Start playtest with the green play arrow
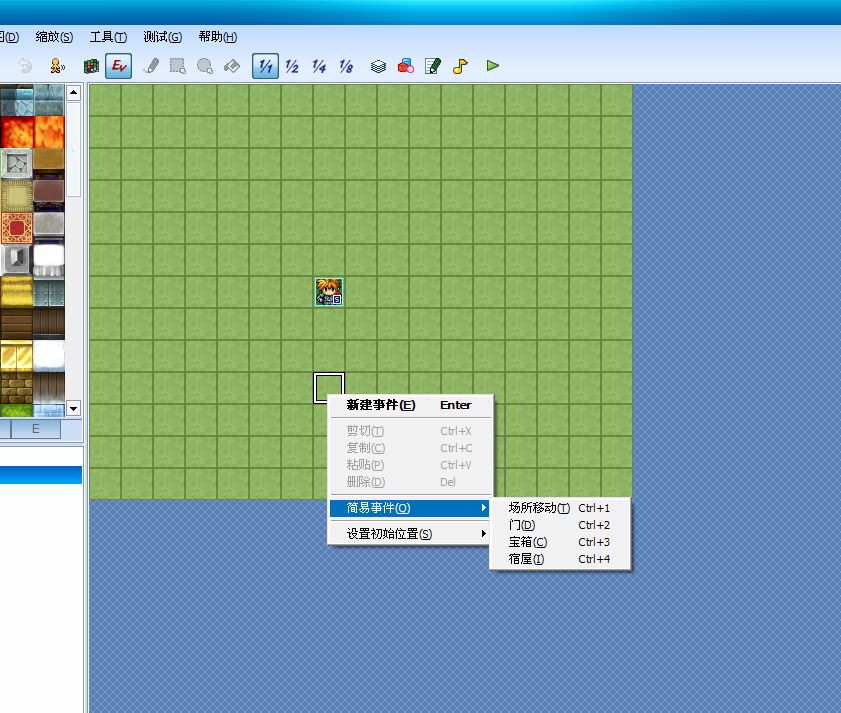Viewport: 841px width, 713px height. click(492, 66)
